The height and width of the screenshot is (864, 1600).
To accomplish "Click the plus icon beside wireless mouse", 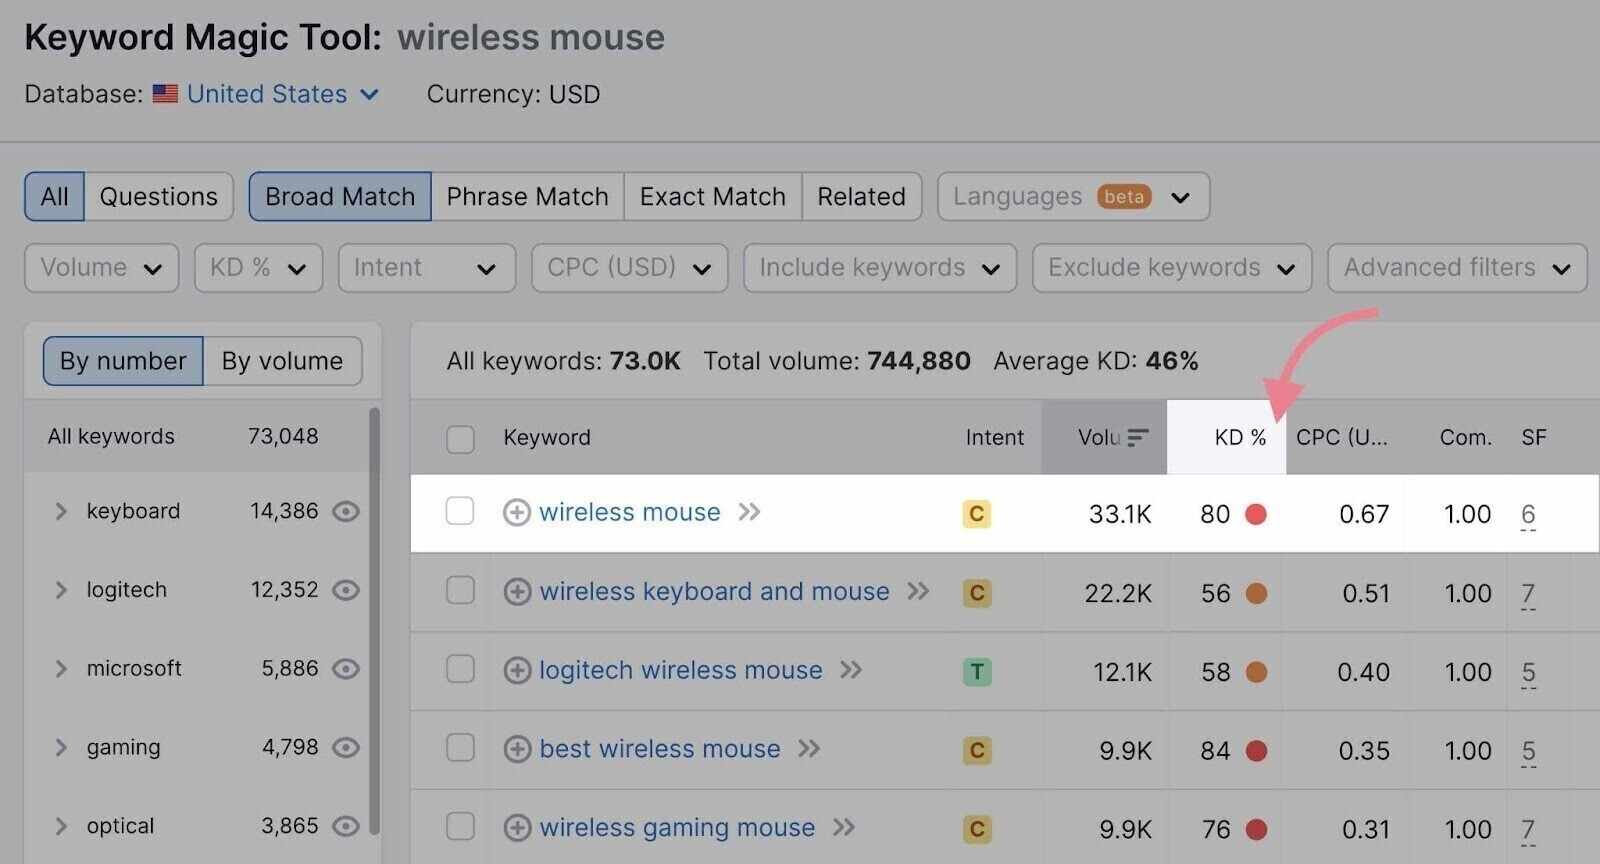I will pyautogui.click(x=516, y=513).
